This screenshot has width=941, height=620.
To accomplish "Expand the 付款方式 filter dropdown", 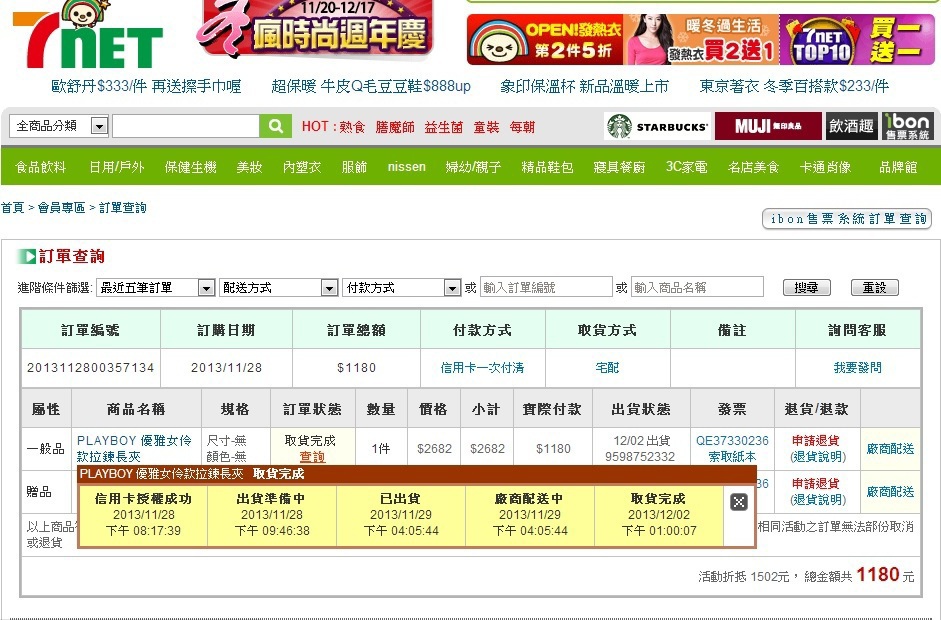I will tap(401, 288).
